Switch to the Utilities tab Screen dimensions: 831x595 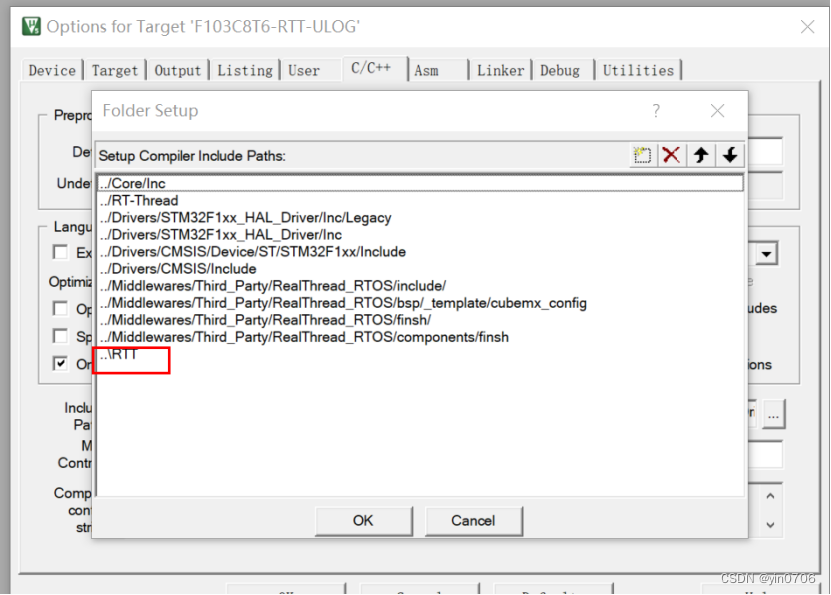pyautogui.click(x=638, y=70)
